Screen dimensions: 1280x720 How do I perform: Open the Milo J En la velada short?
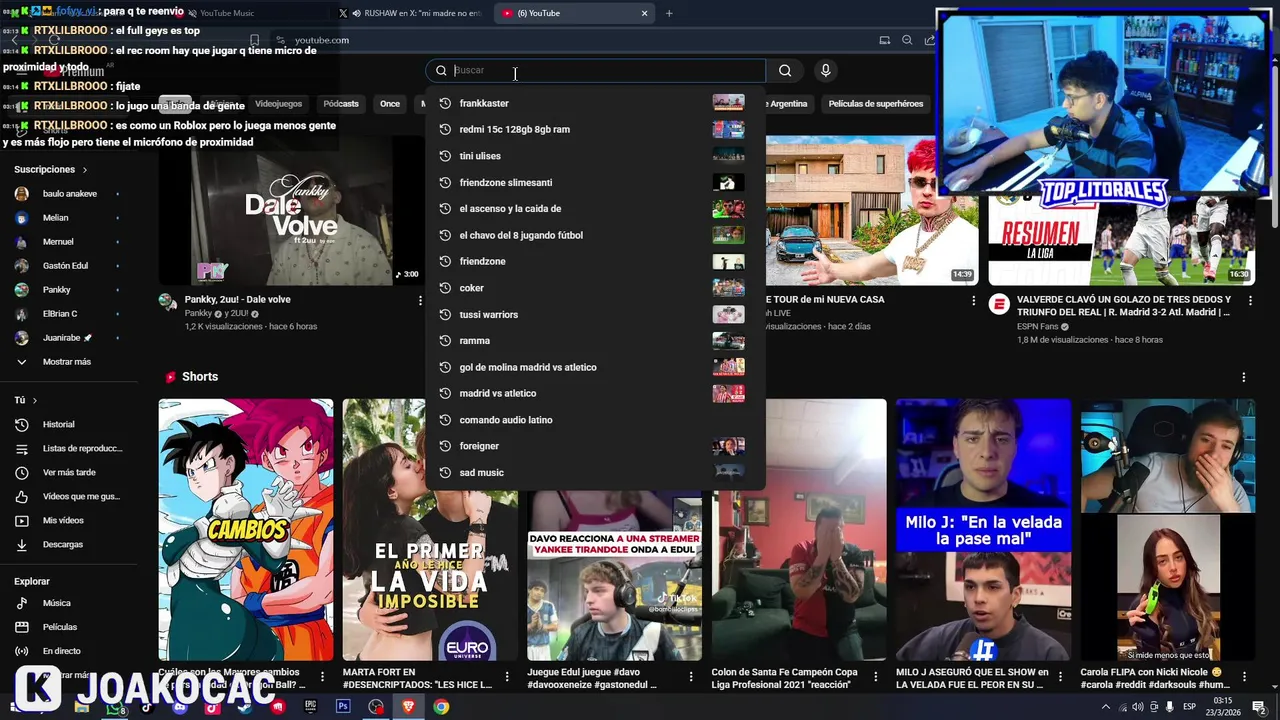tap(983, 530)
